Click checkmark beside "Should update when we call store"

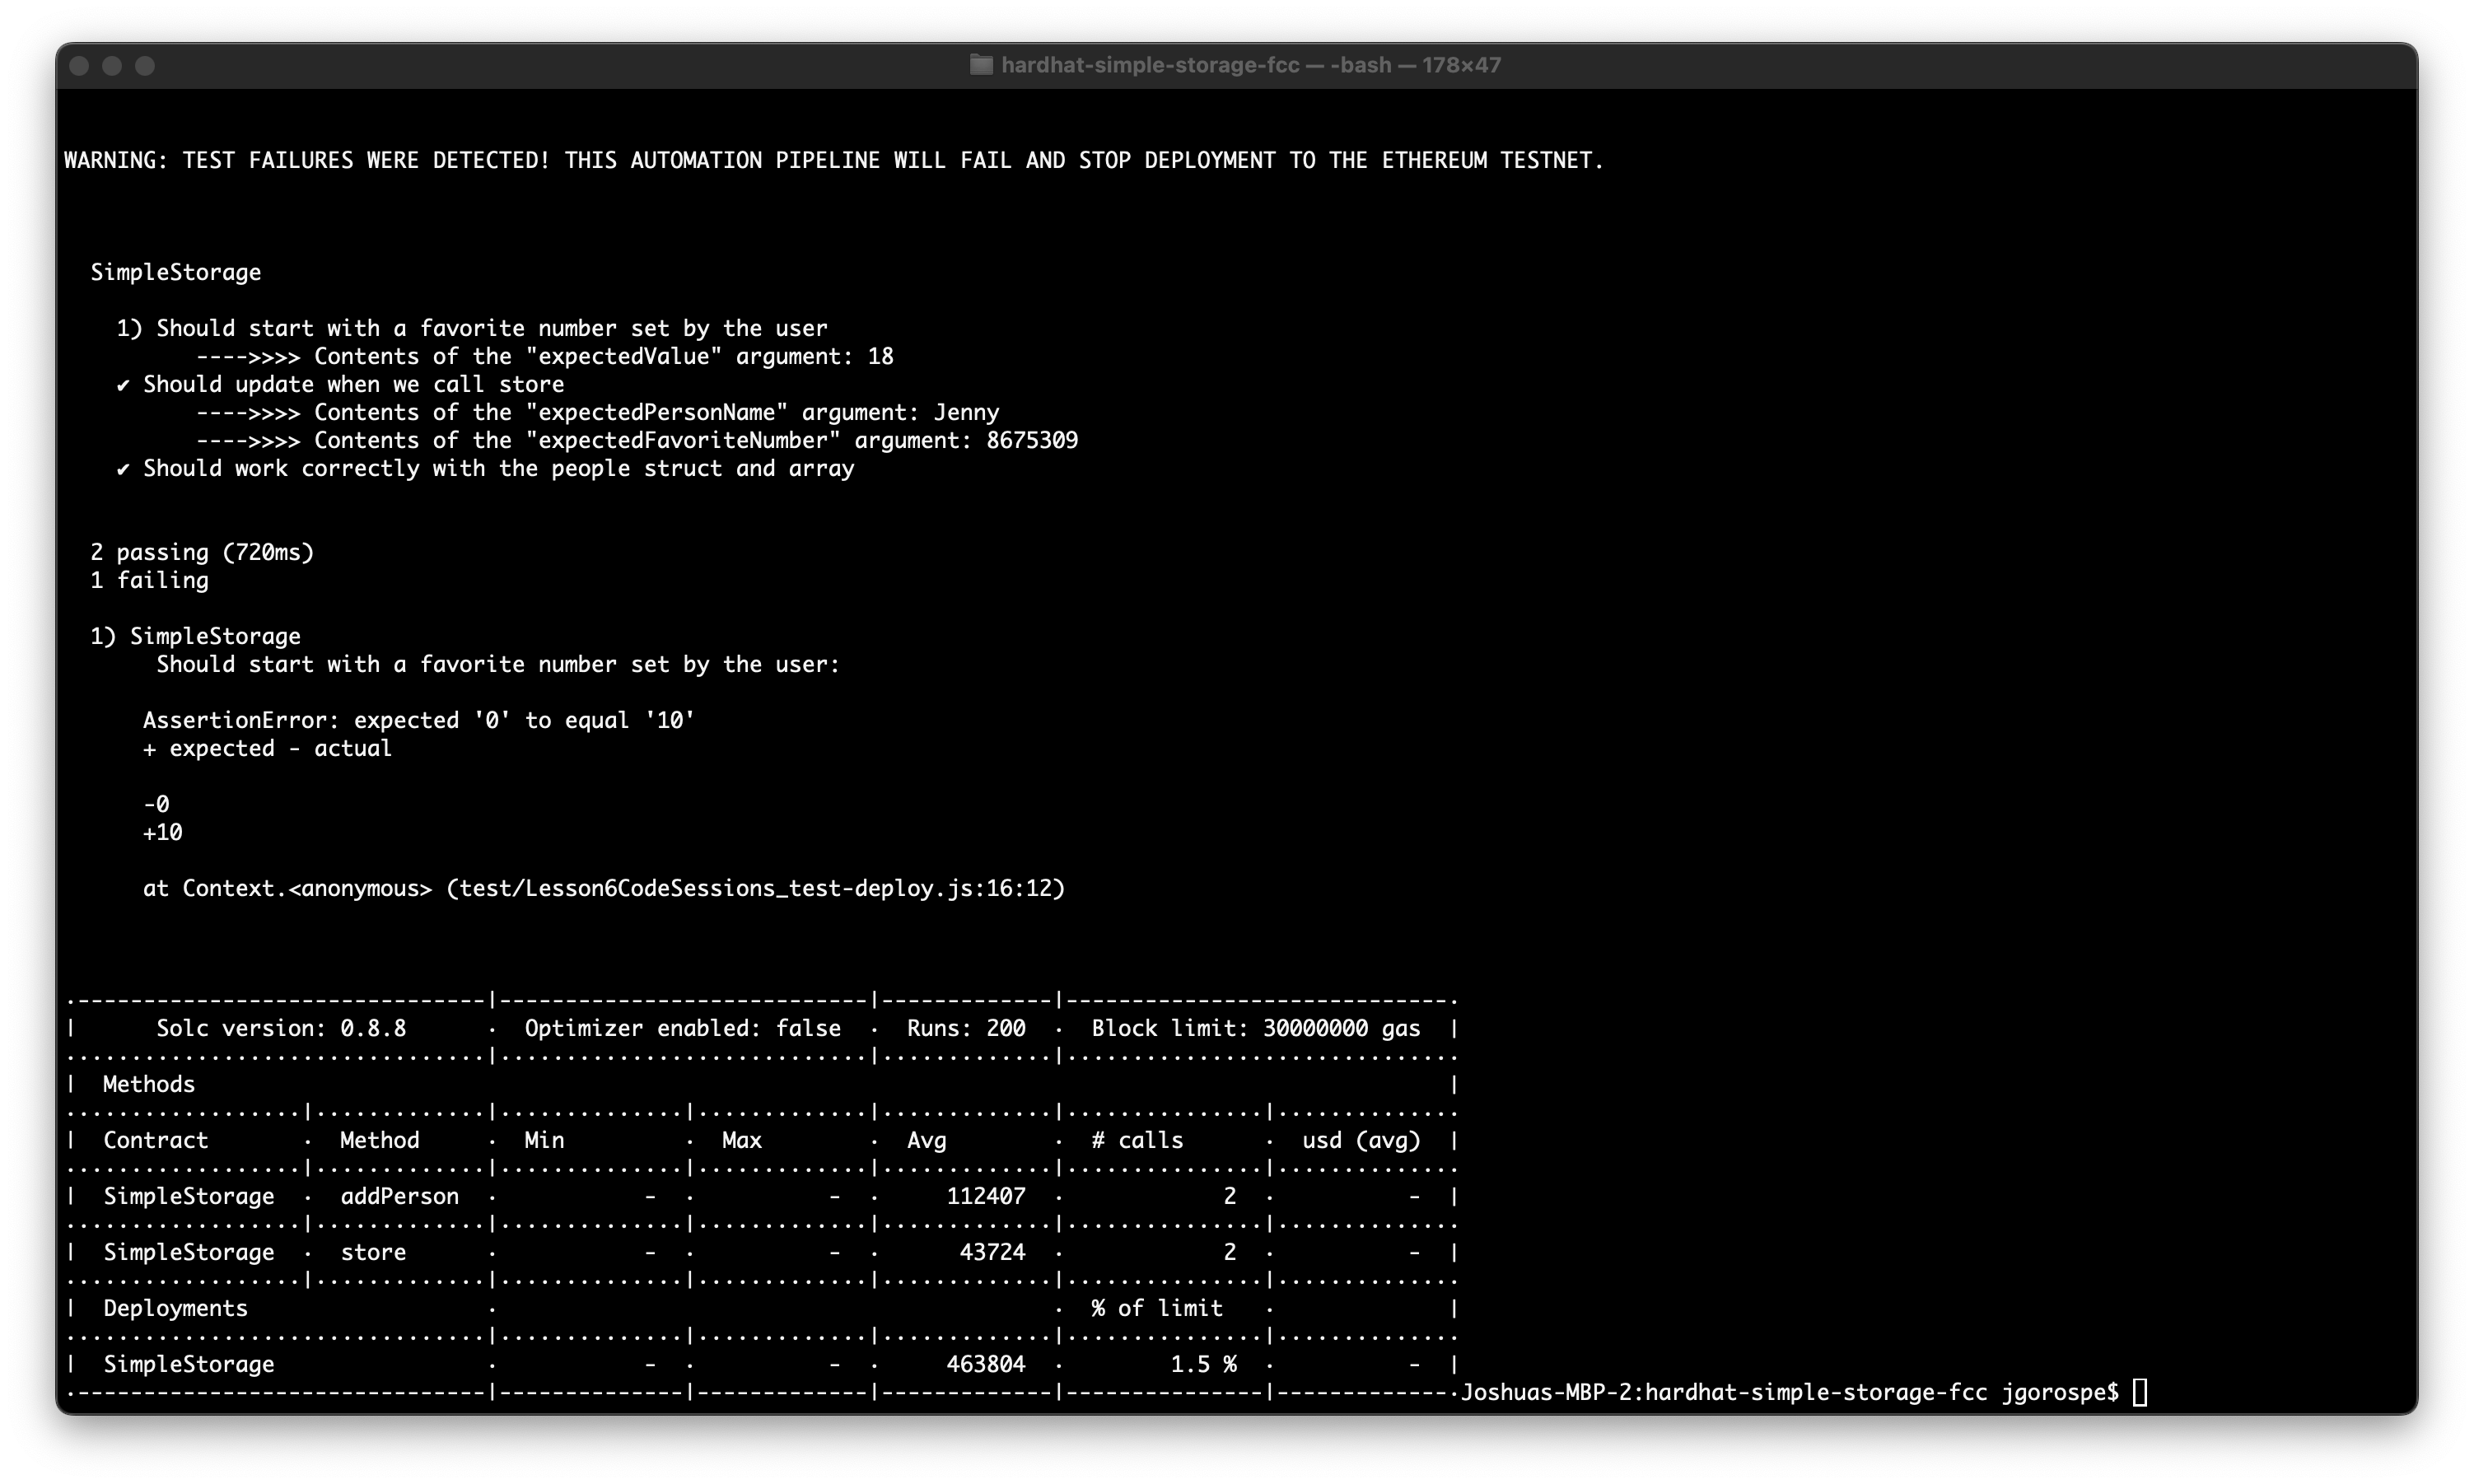[x=123, y=385]
